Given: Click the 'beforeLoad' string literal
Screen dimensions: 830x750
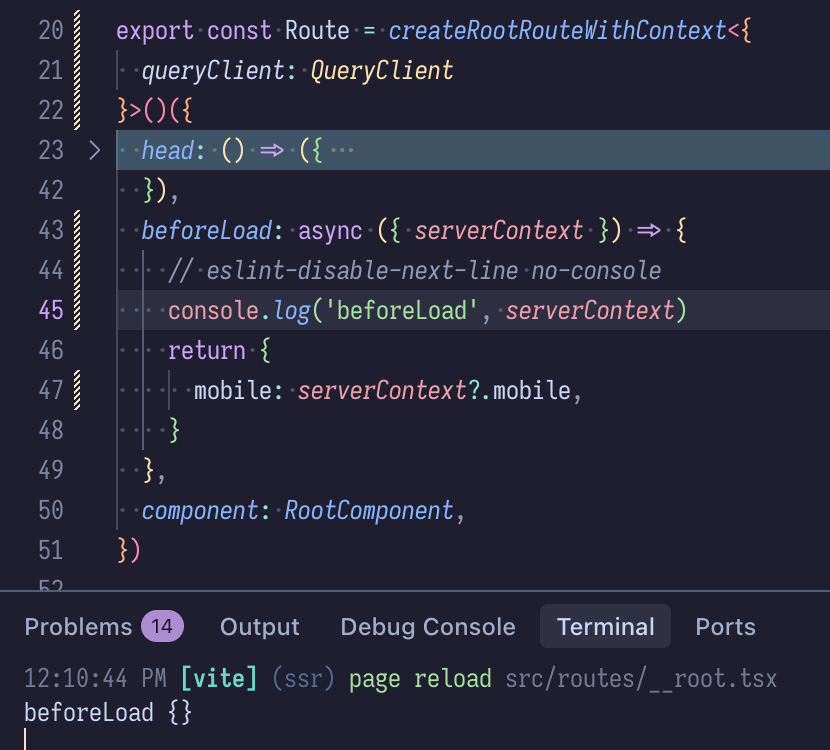Looking at the screenshot, I should 401,310.
